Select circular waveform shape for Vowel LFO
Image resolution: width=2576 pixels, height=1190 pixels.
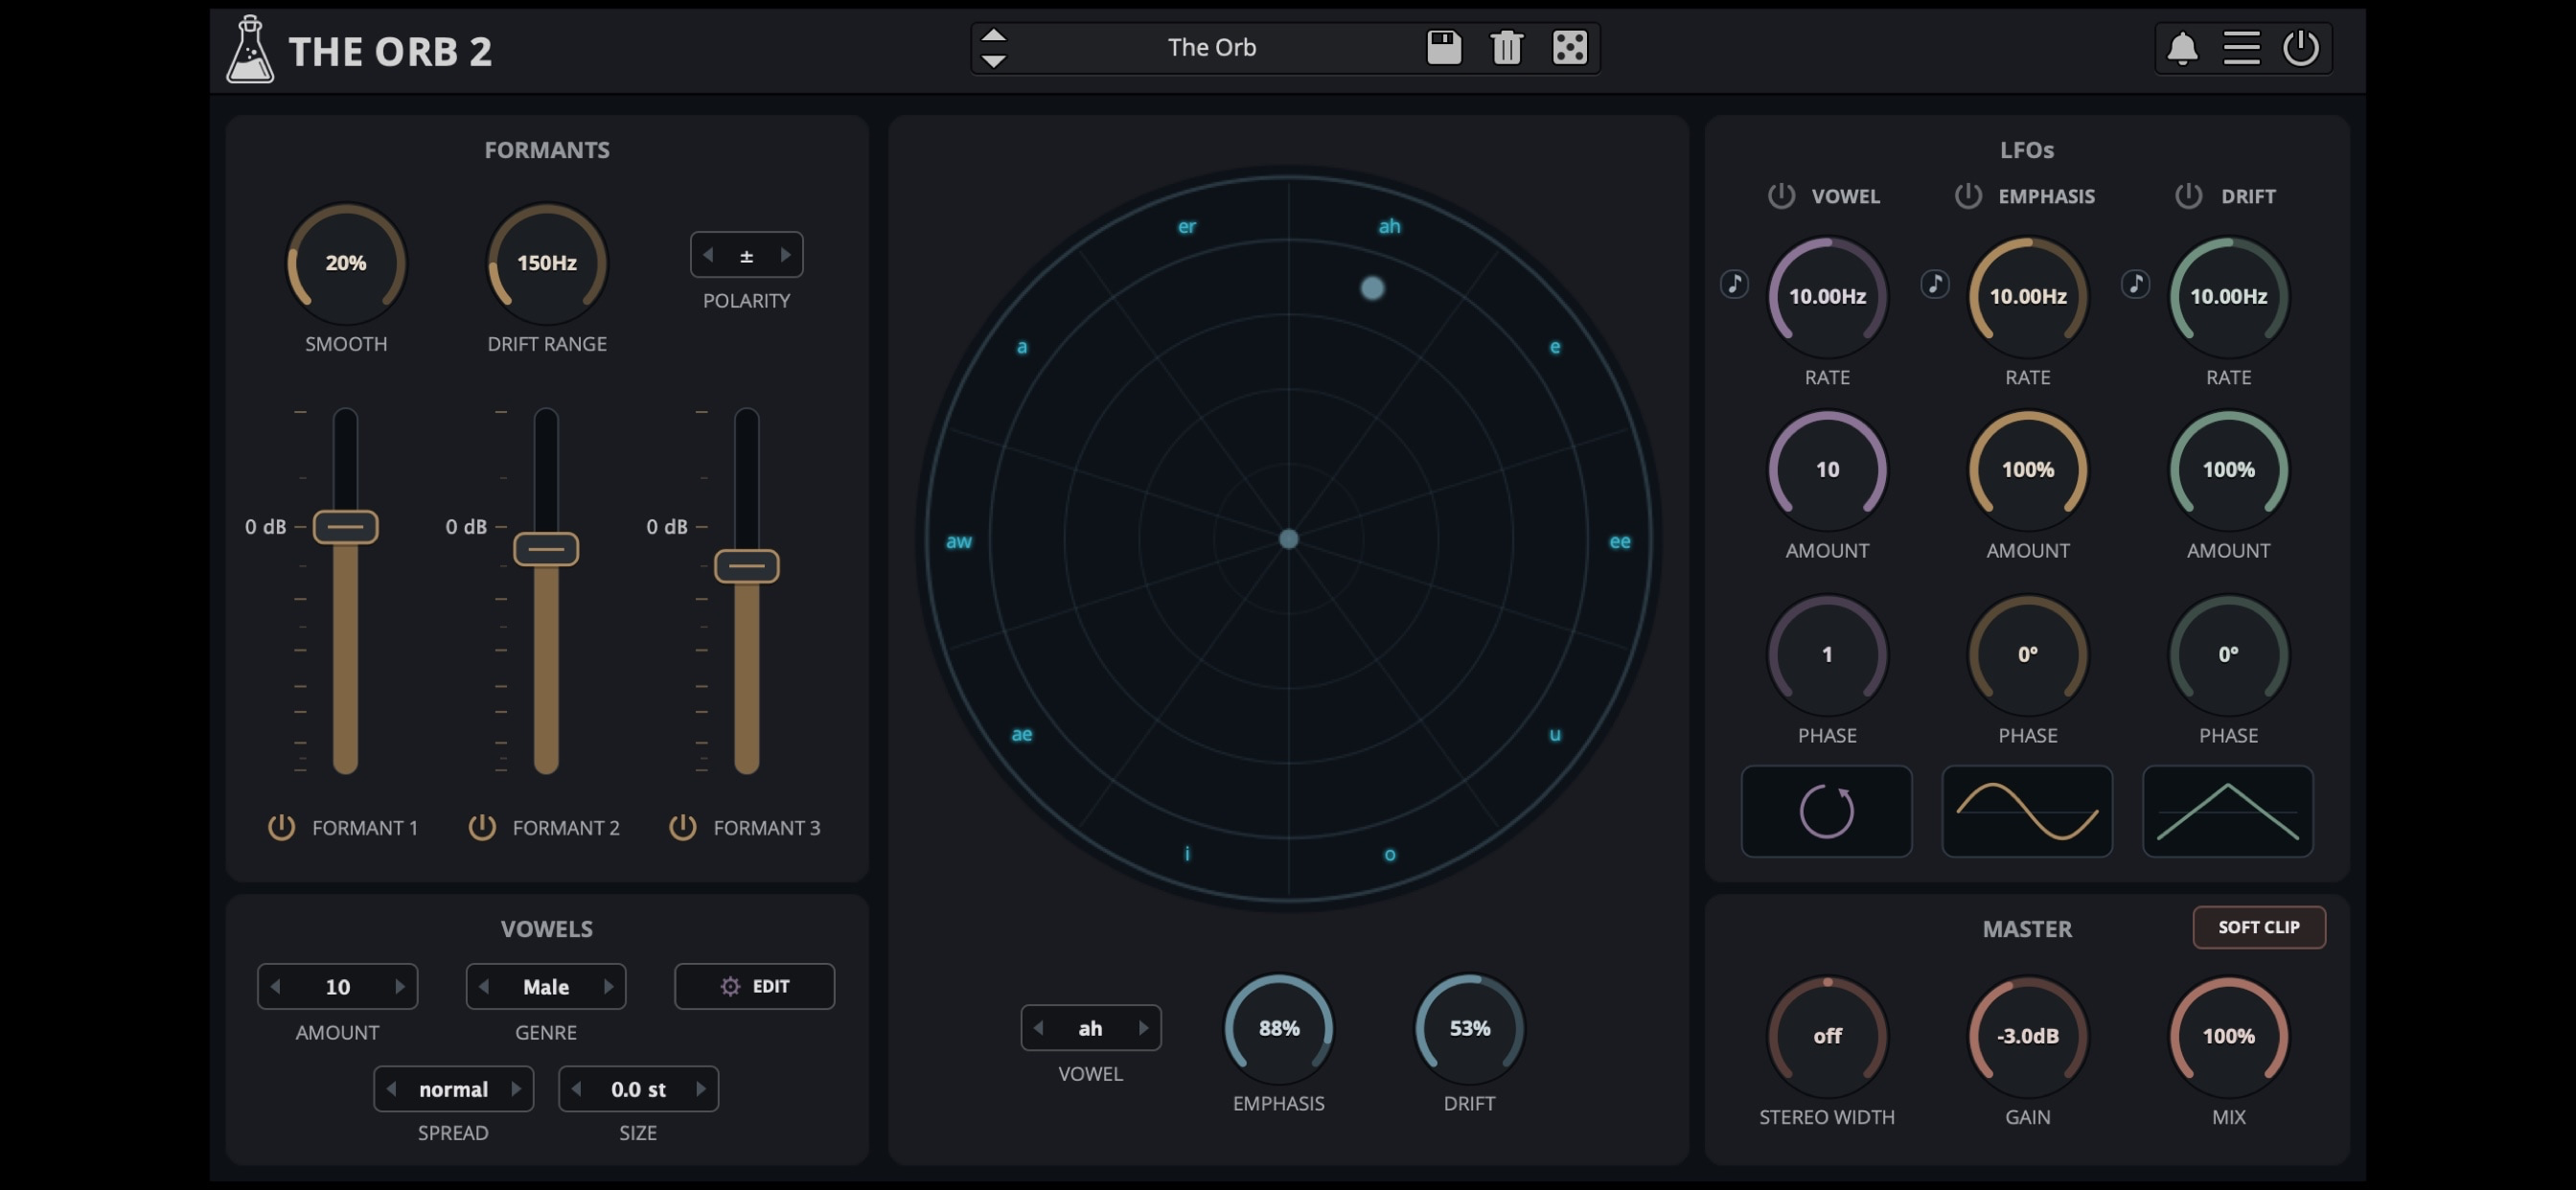[x=1826, y=811]
